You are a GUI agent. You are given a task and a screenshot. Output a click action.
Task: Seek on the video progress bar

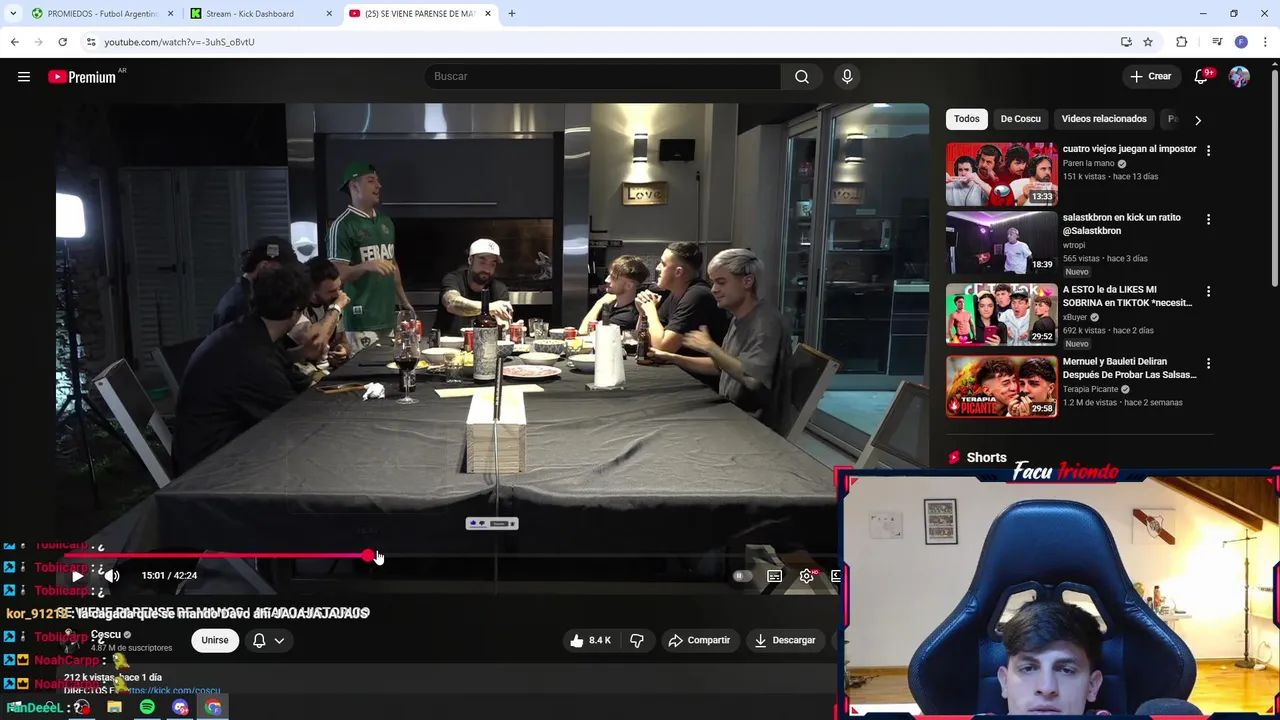450,555
